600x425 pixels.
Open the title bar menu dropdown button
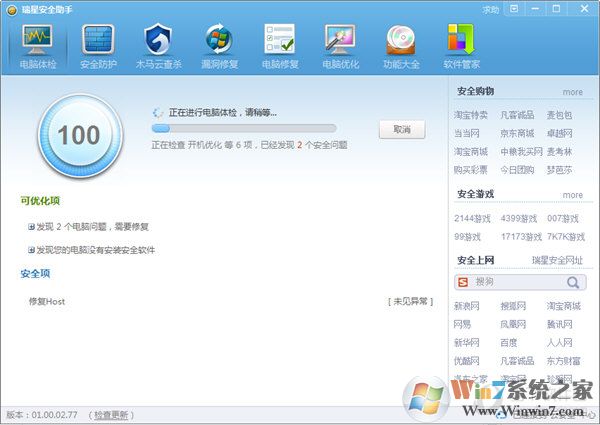pyautogui.click(x=515, y=9)
